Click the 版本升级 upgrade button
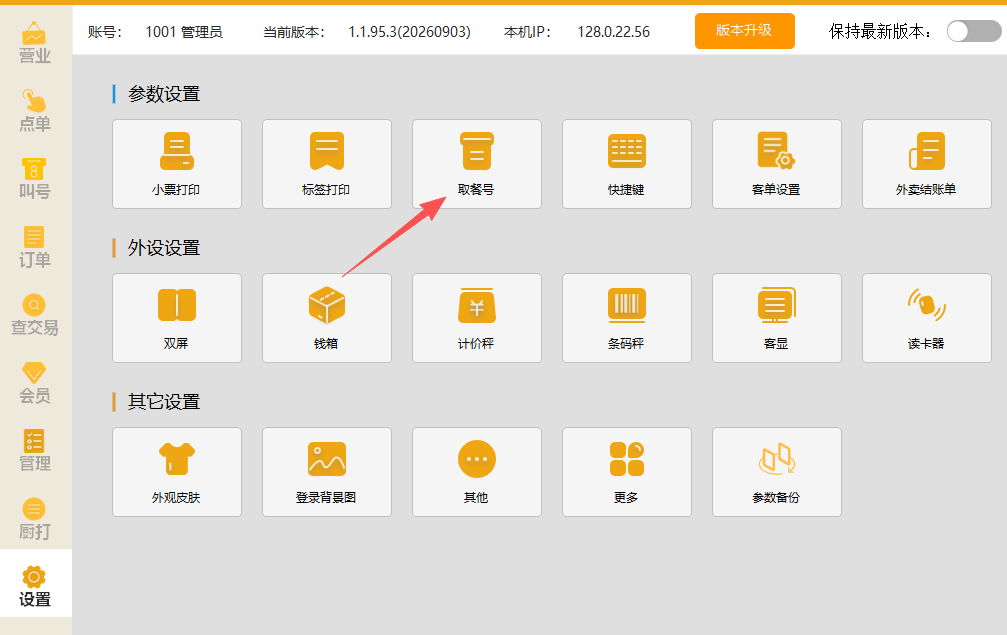1007x635 pixels. click(744, 31)
